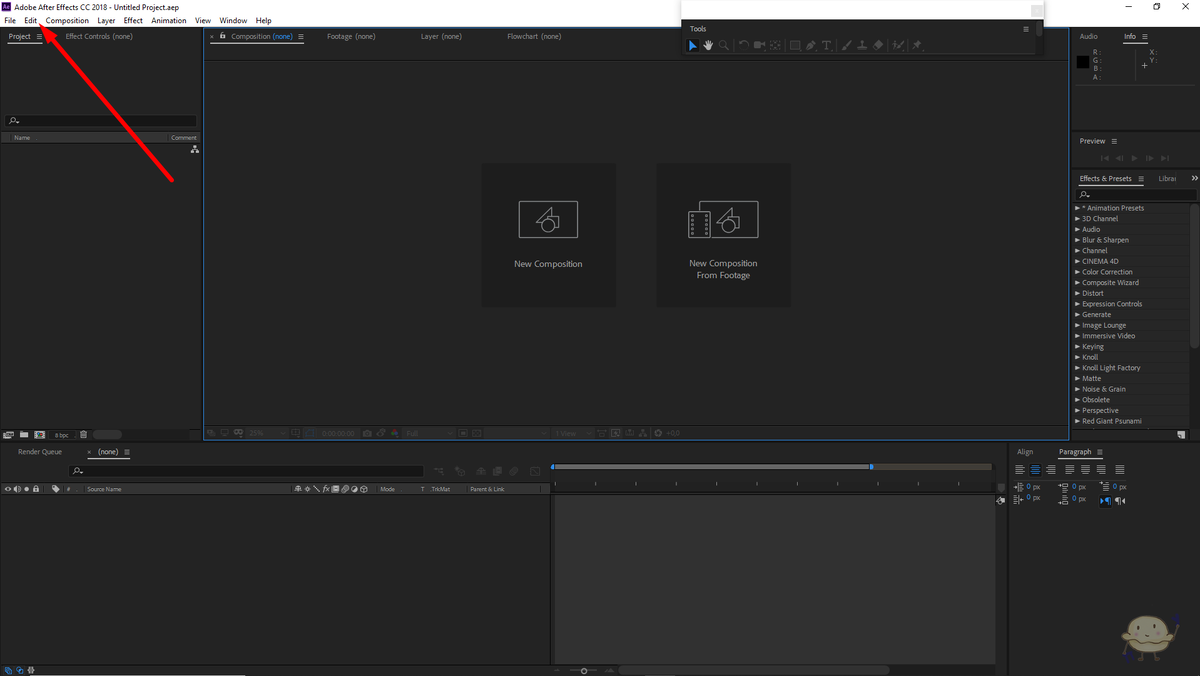Viewport: 1200px width, 676px height.
Task: Toggle center text alignment in Paragraph panel
Action: click(1035, 470)
